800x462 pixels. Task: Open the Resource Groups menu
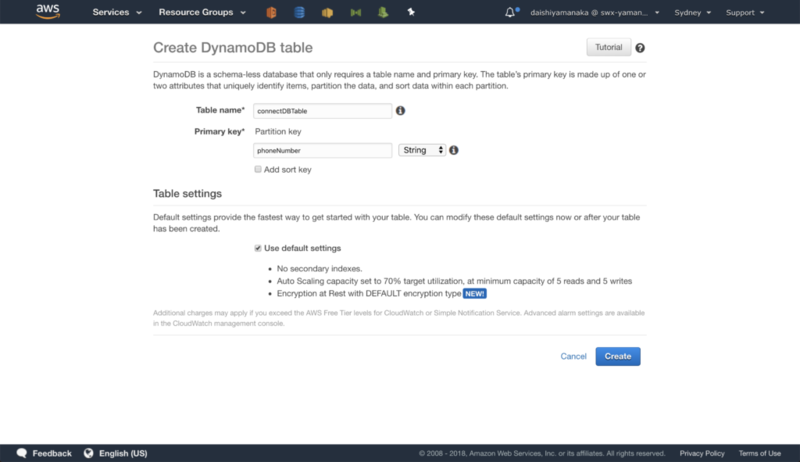202,12
